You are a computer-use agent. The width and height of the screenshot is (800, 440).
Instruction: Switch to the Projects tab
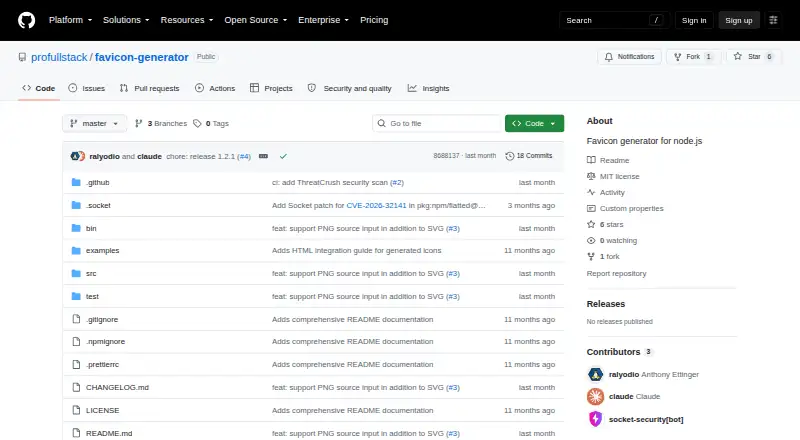coord(271,88)
